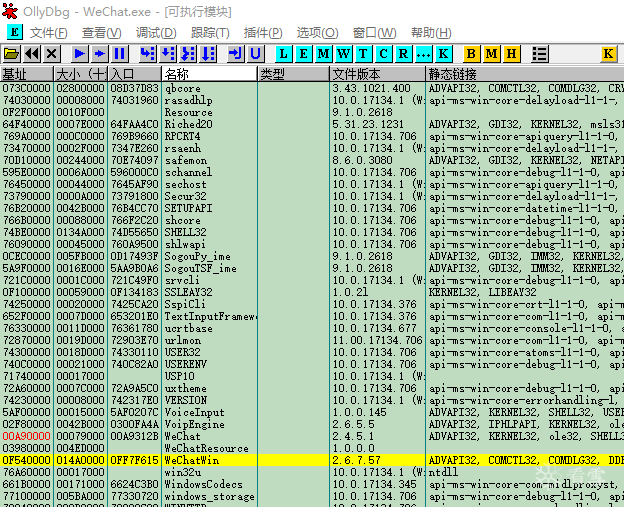Show CPU window with C button
The width and height of the screenshot is (624, 507).
(383, 54)
